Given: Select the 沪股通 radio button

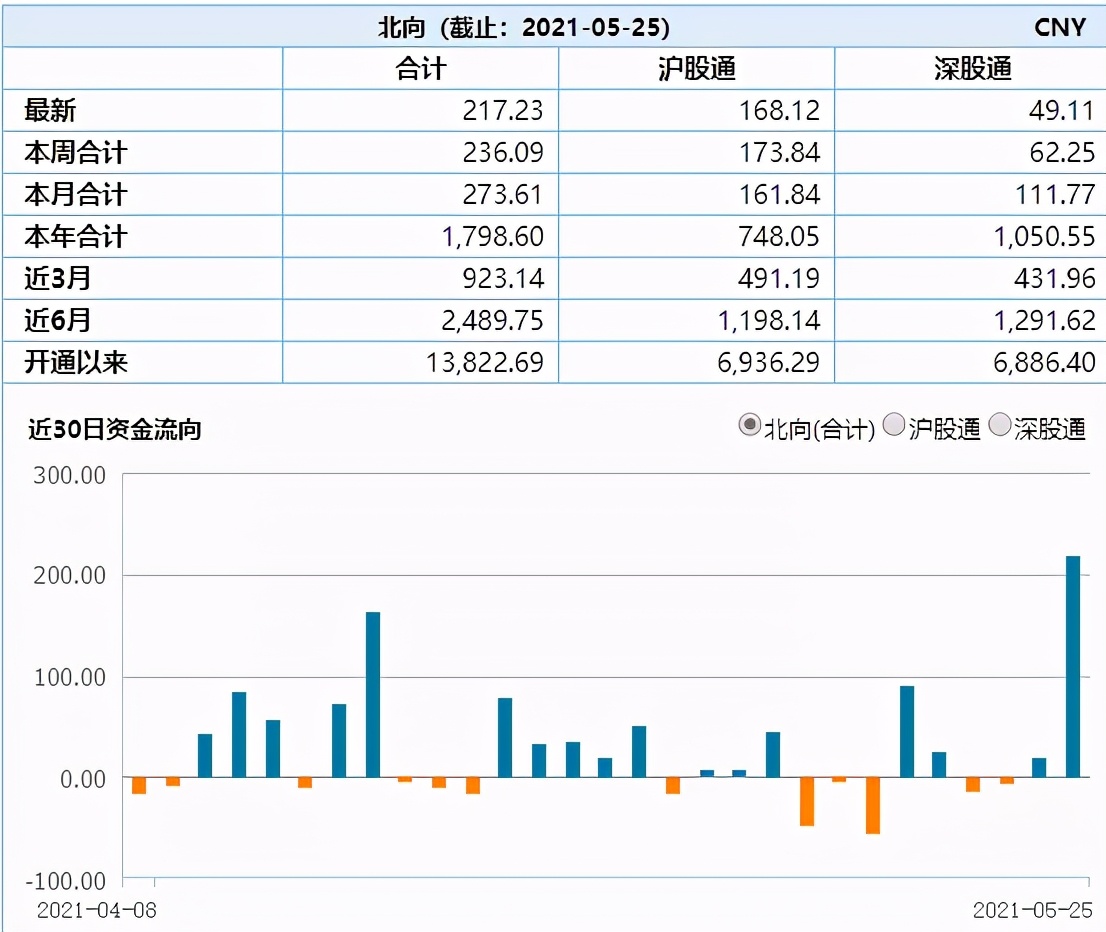Looking at the screenshot, I should click(x=895, y=426).
